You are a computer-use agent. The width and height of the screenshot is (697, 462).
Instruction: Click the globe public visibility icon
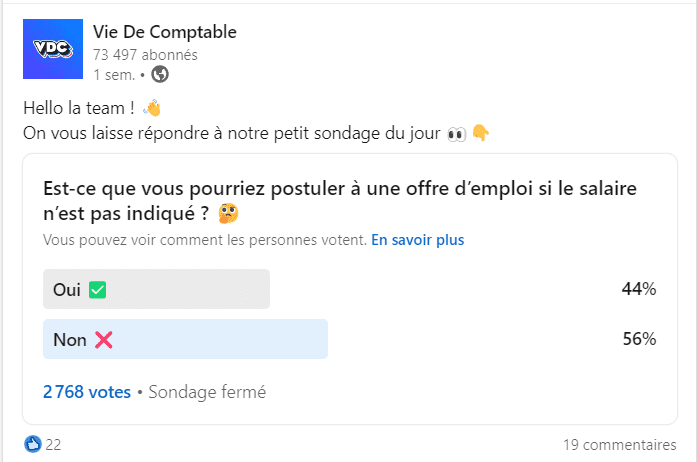[160, 74]
